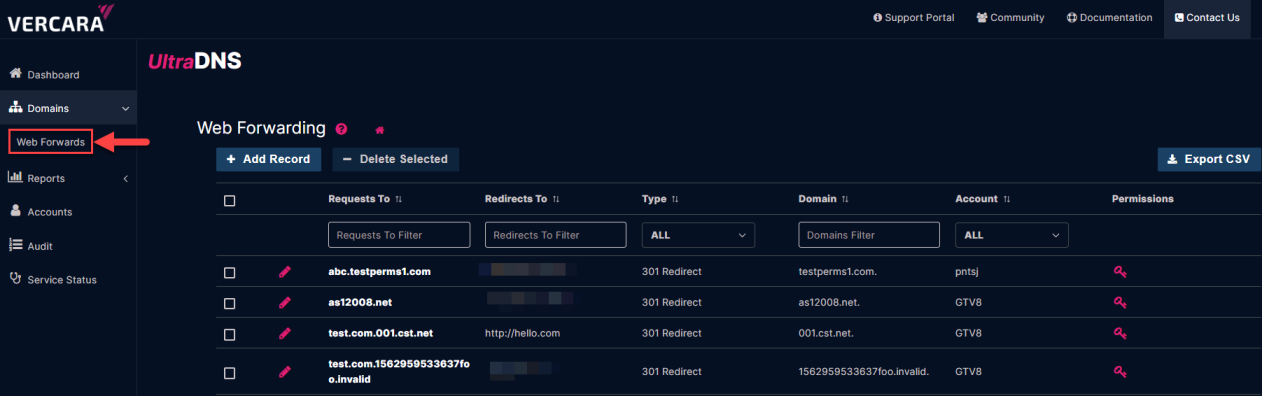Image resolution: width=1262 pixels, height=396 pixels.
Task: Edit the test.com.001.cst.net record pencil
Action: (x=285, y=333)
